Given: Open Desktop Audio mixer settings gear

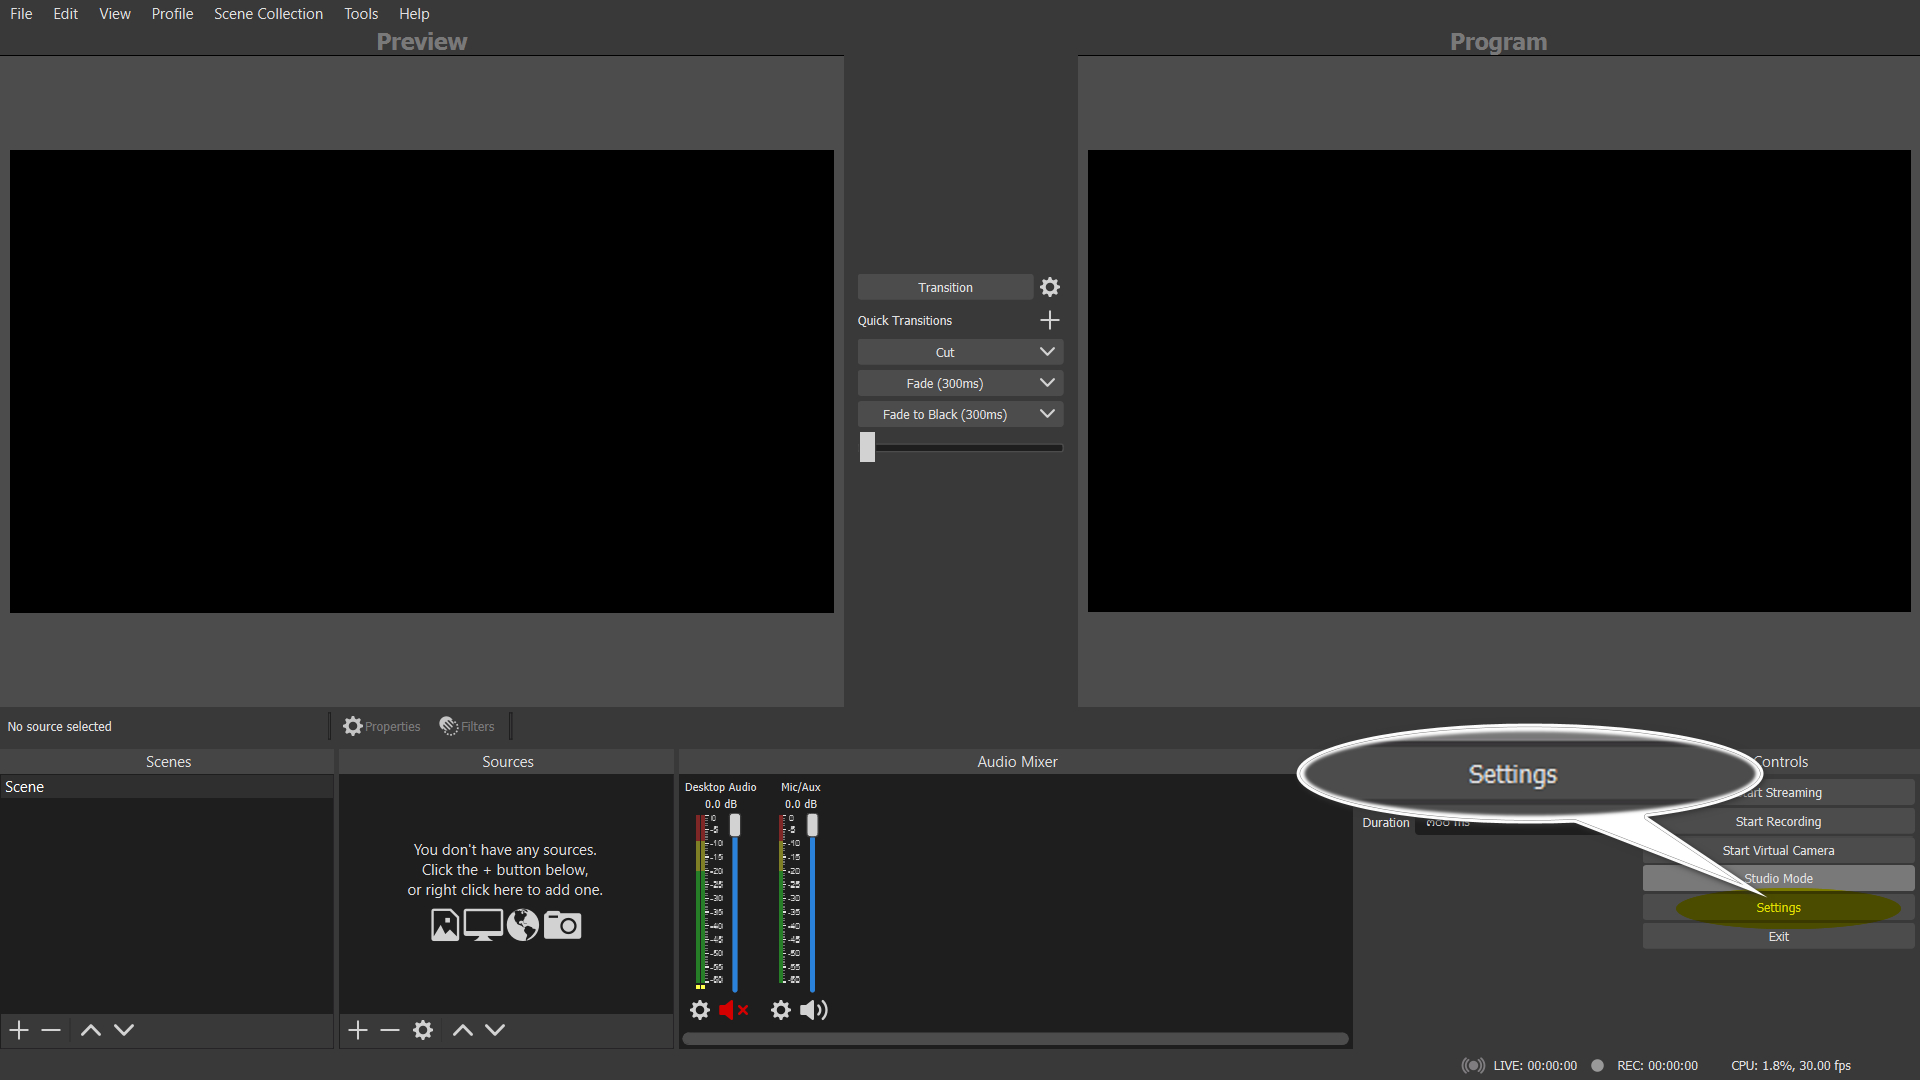Looking at the screenshot, I should click(699, 1010).
